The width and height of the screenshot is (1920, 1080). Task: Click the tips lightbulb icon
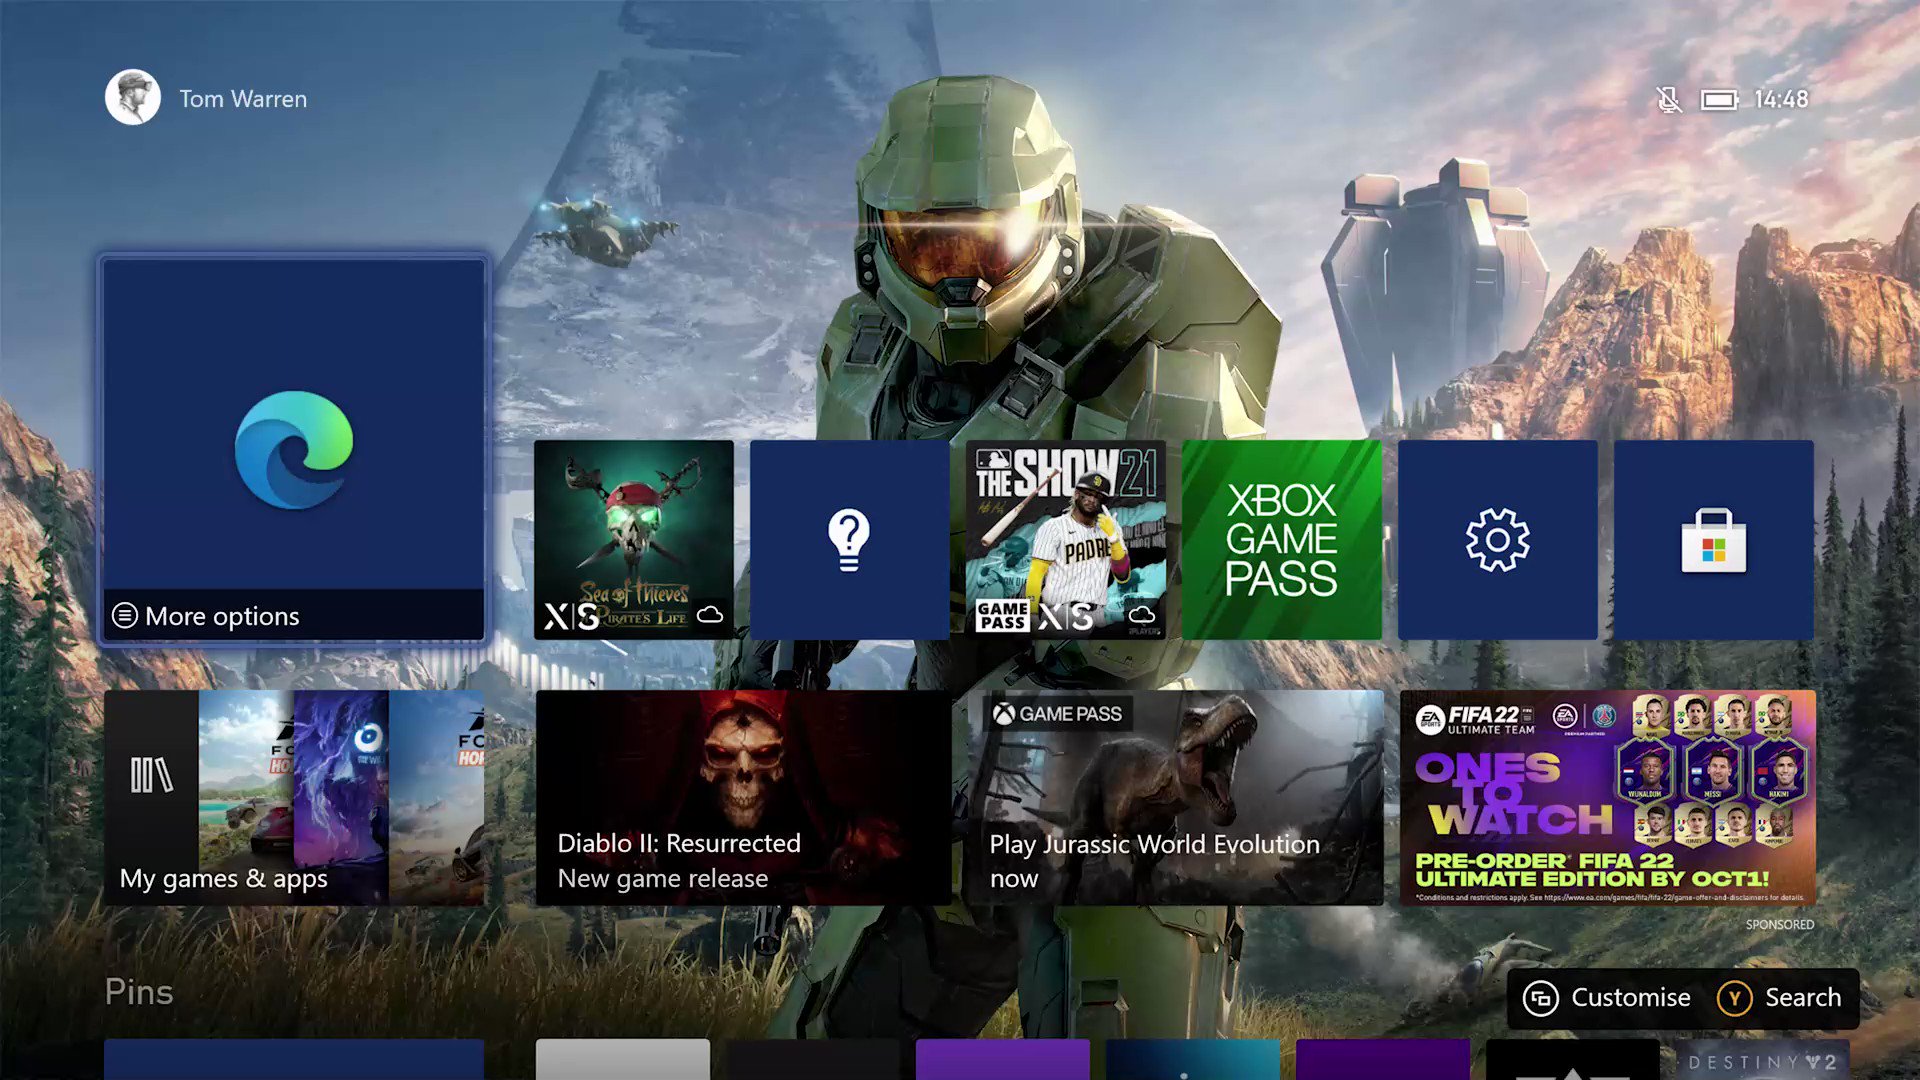849,539
